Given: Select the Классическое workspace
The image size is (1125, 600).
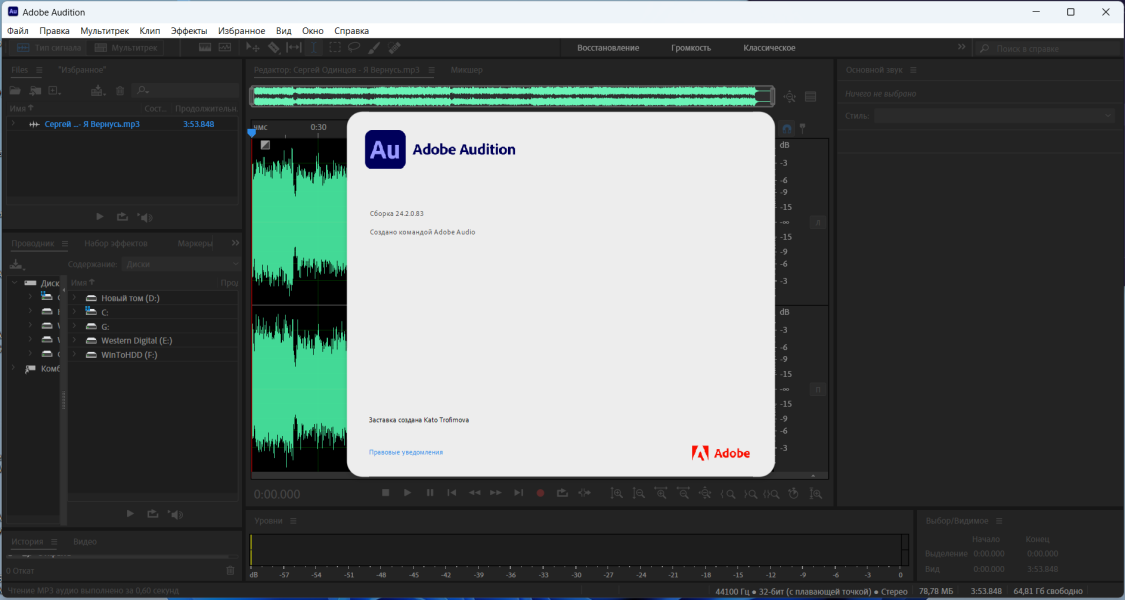Looking at the screenshot, I should coord(769,48).
